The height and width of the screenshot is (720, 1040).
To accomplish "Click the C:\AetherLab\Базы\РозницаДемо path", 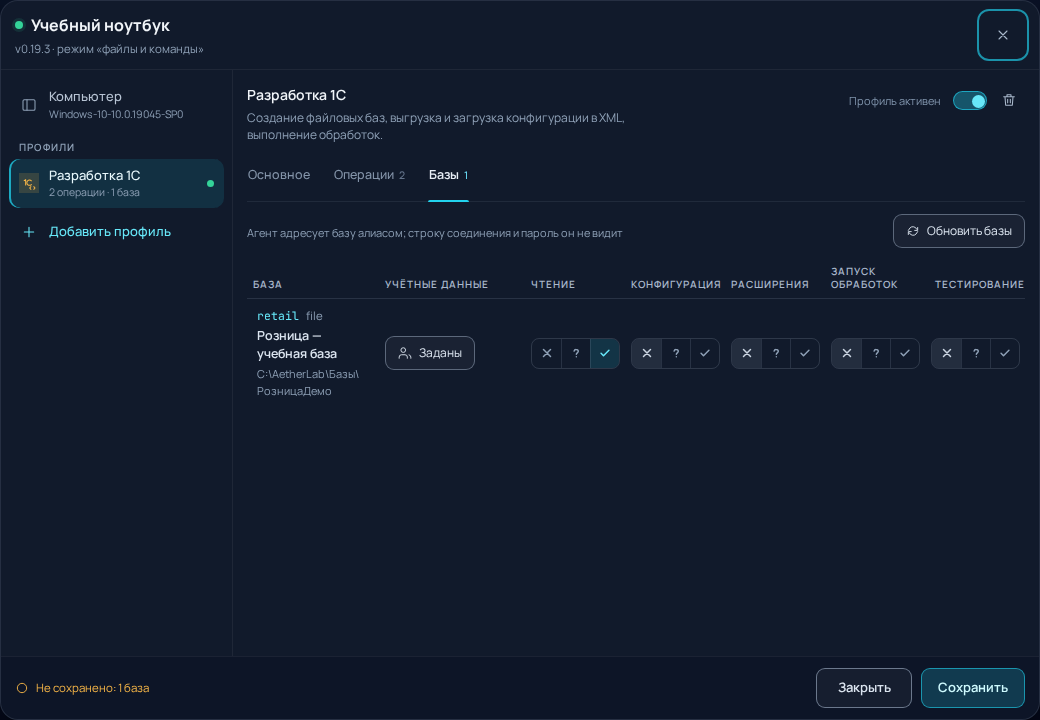I will (308, 383).
